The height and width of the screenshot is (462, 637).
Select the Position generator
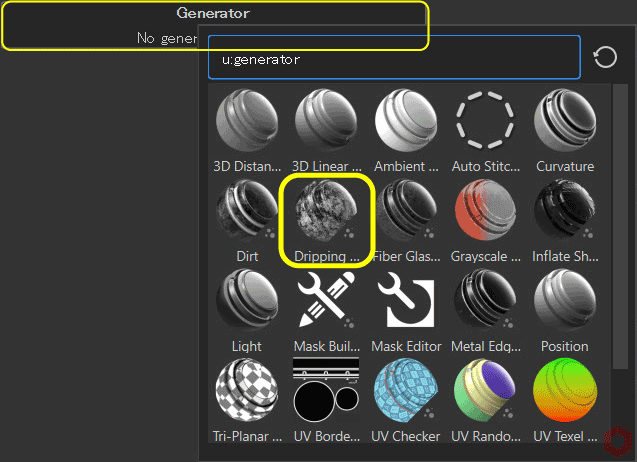[x=565, y=311]
